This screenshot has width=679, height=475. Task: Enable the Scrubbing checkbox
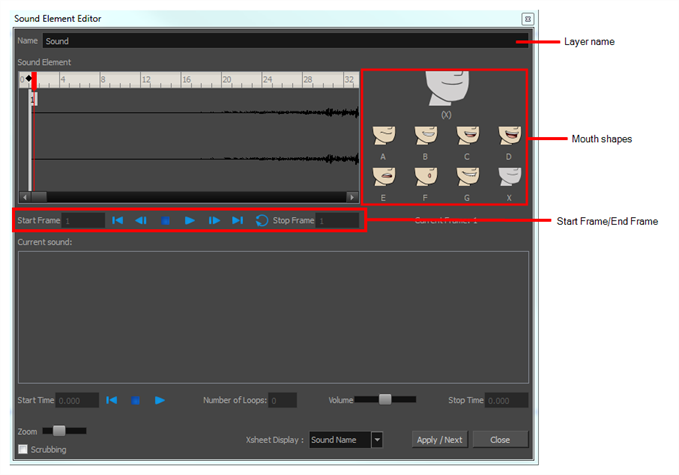pyautogui.click(x=23, y=449)
